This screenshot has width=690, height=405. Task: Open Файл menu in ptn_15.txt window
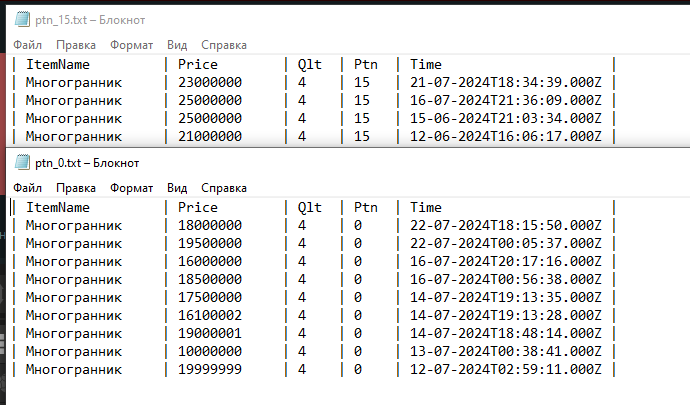pos(27,45)
